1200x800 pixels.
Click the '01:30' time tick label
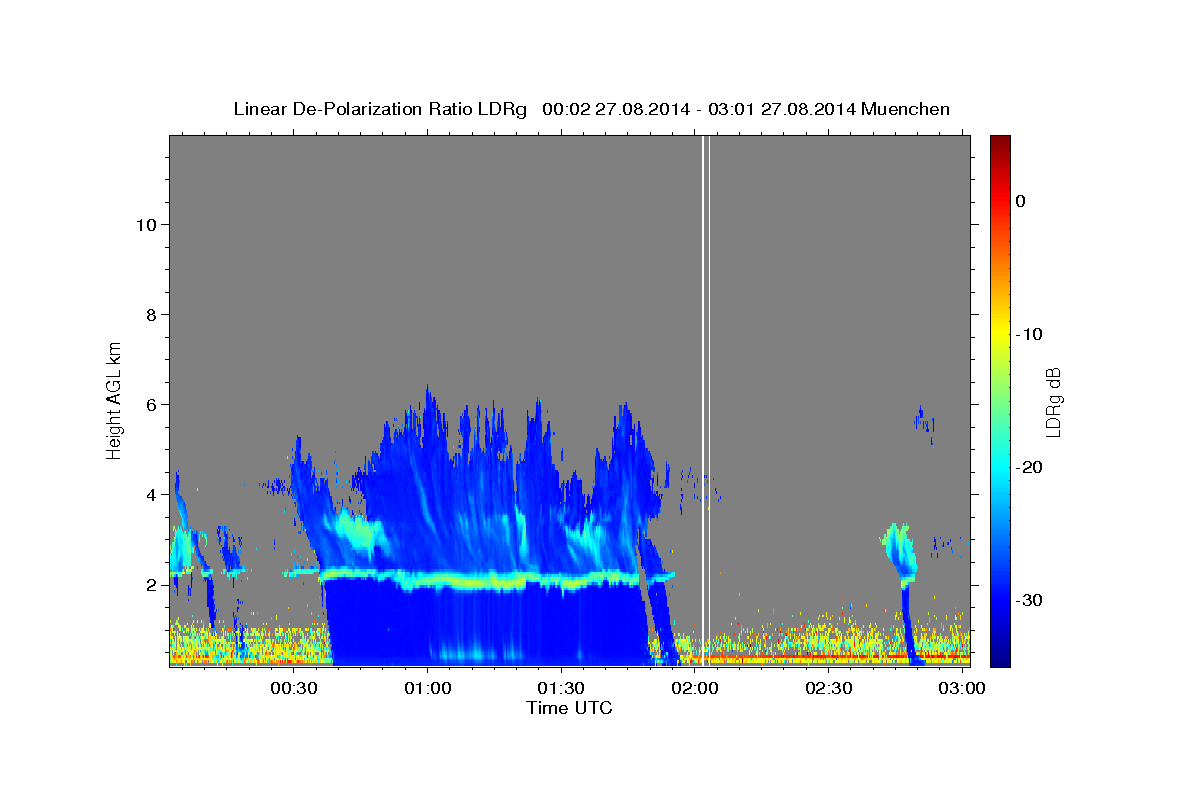point(562,688)
